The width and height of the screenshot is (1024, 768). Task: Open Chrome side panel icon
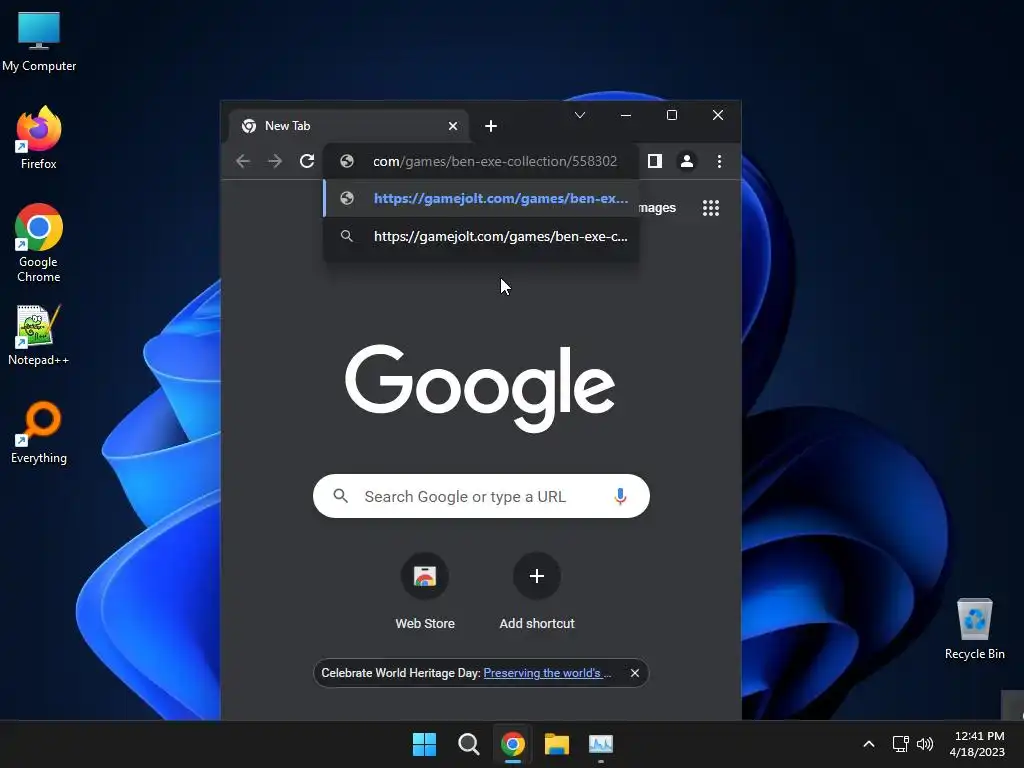coord(654,161)
